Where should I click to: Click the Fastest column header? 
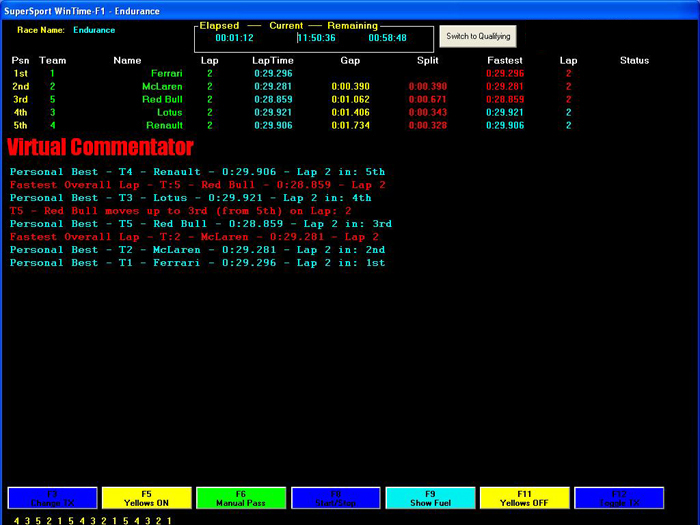coord(505,60)
